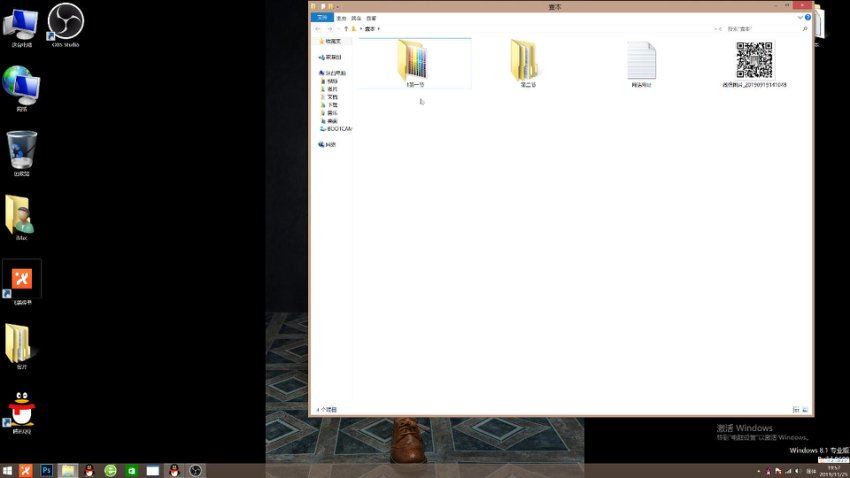Select Network (网络) in the Explorer sidebar
The width and height of the screenshot is (850, 478).
(327, 145)
